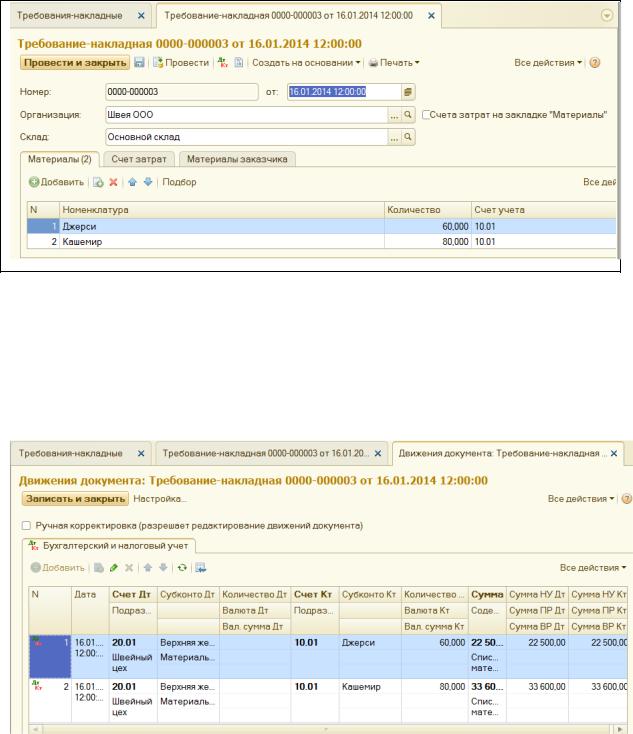
Task: Click the date field 16.01.2014 12:00:00
Action: (x=344, y=92)
